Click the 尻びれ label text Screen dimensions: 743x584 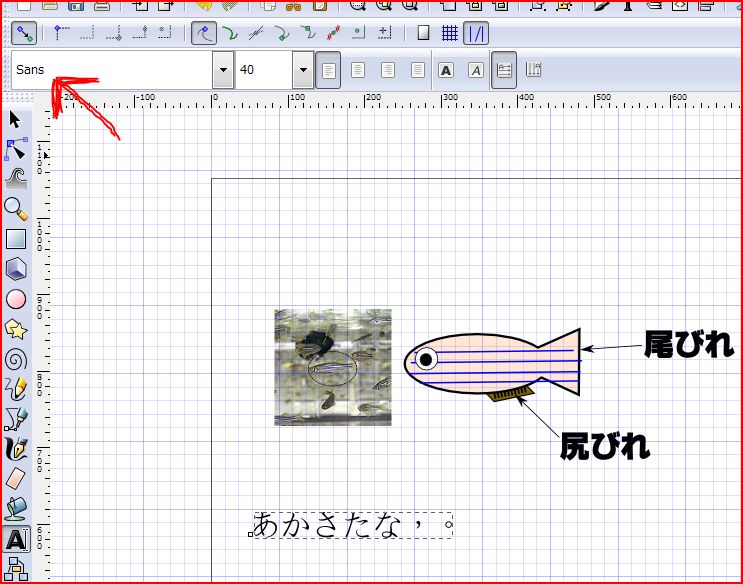pos(605,446)
